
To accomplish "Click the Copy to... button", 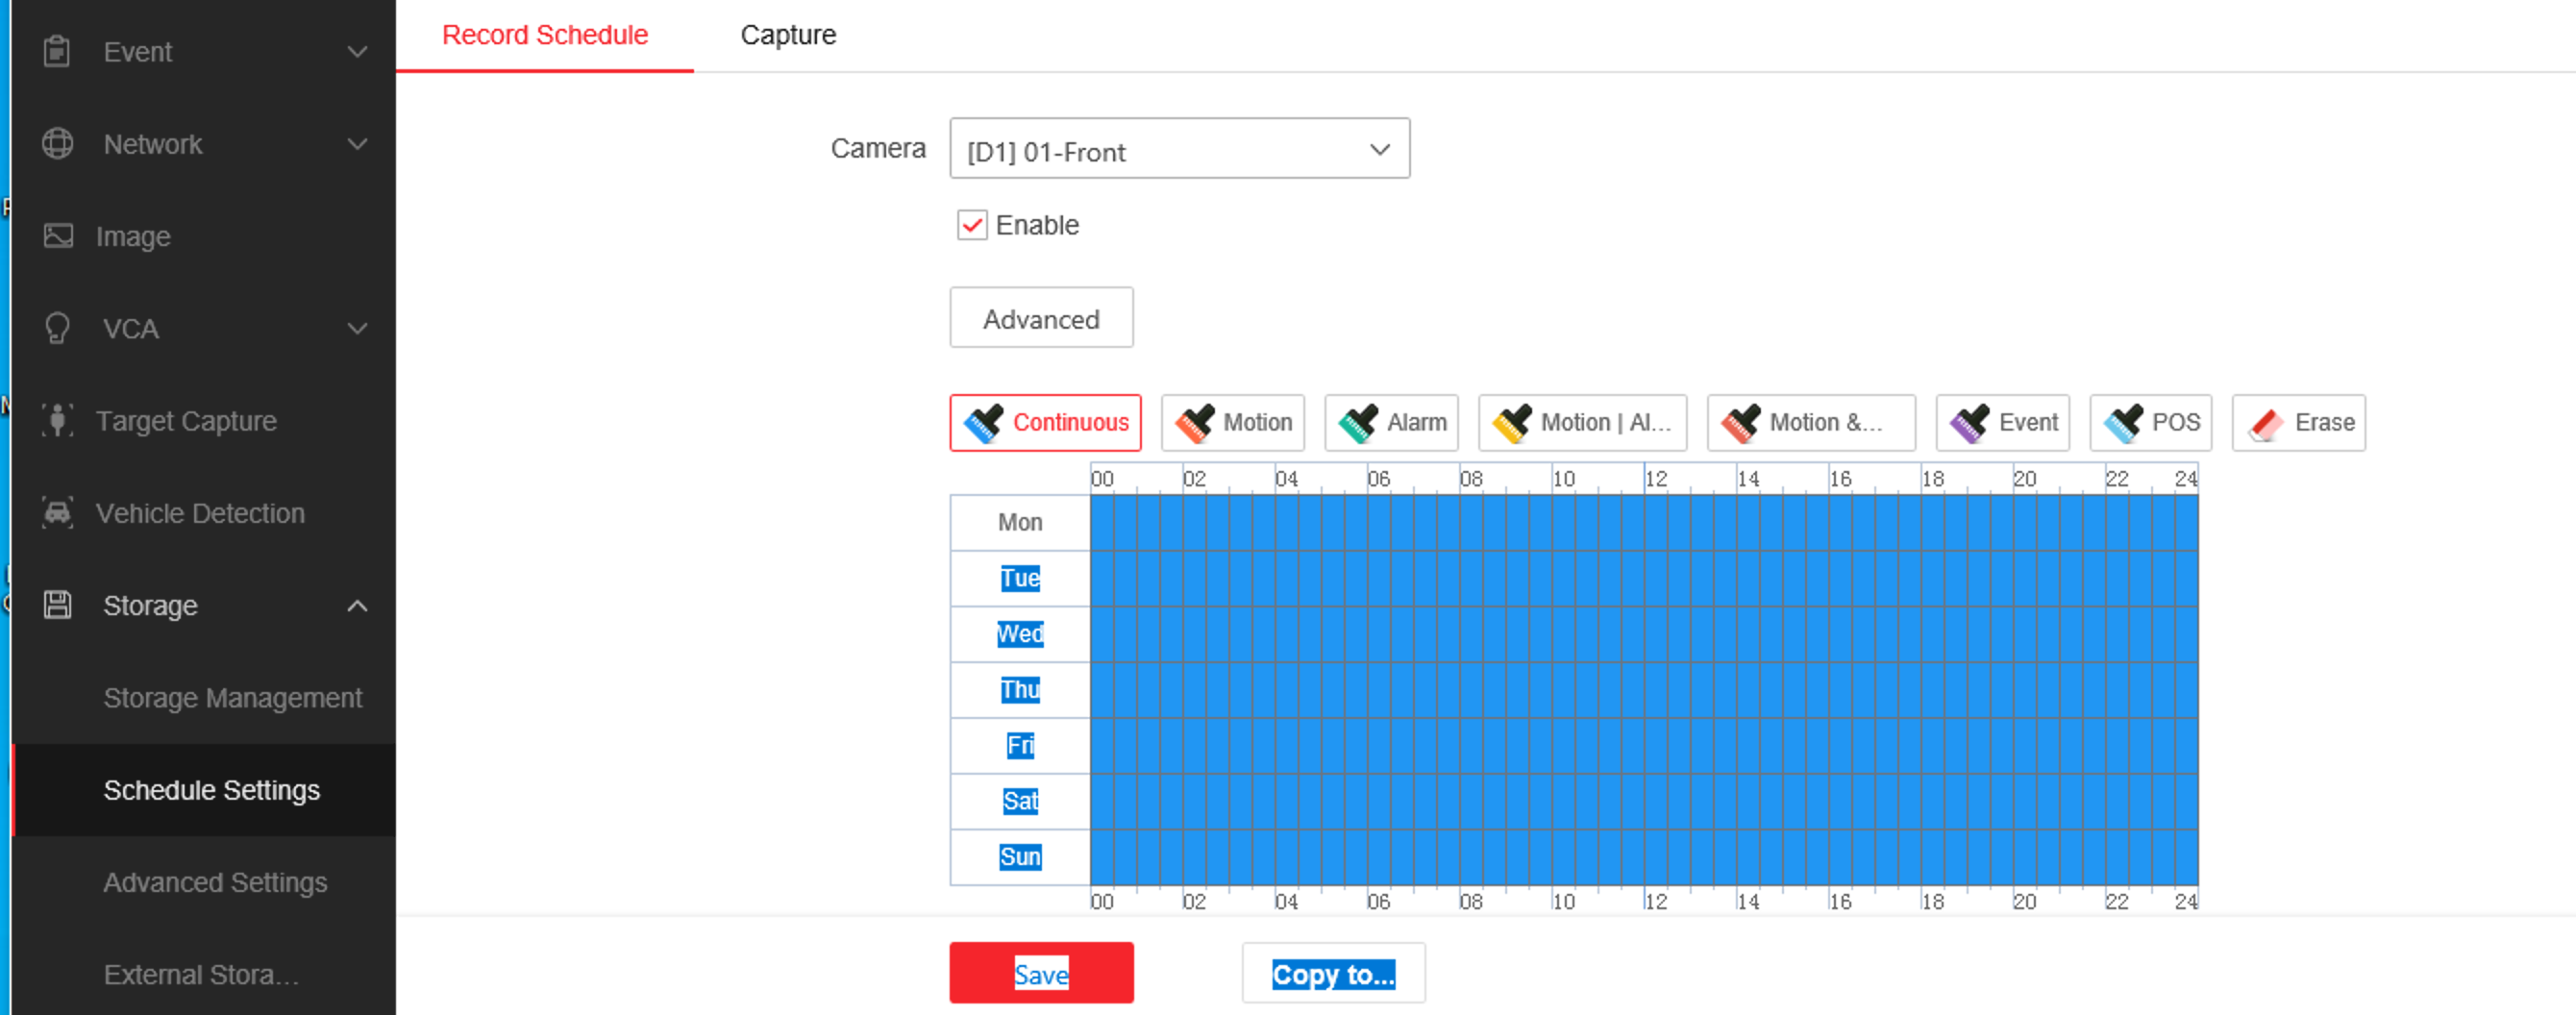I will point(1333,973).
